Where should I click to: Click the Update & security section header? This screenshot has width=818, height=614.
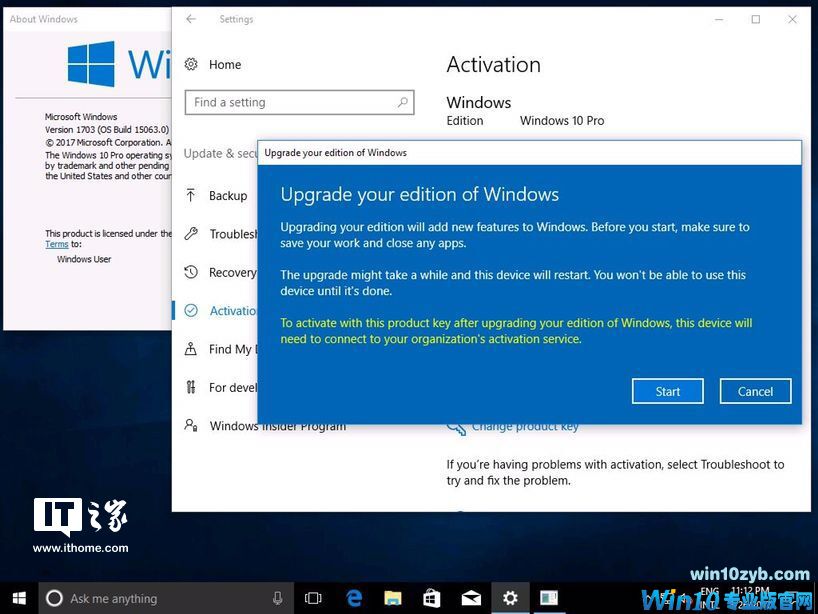[x=220, y=153]
